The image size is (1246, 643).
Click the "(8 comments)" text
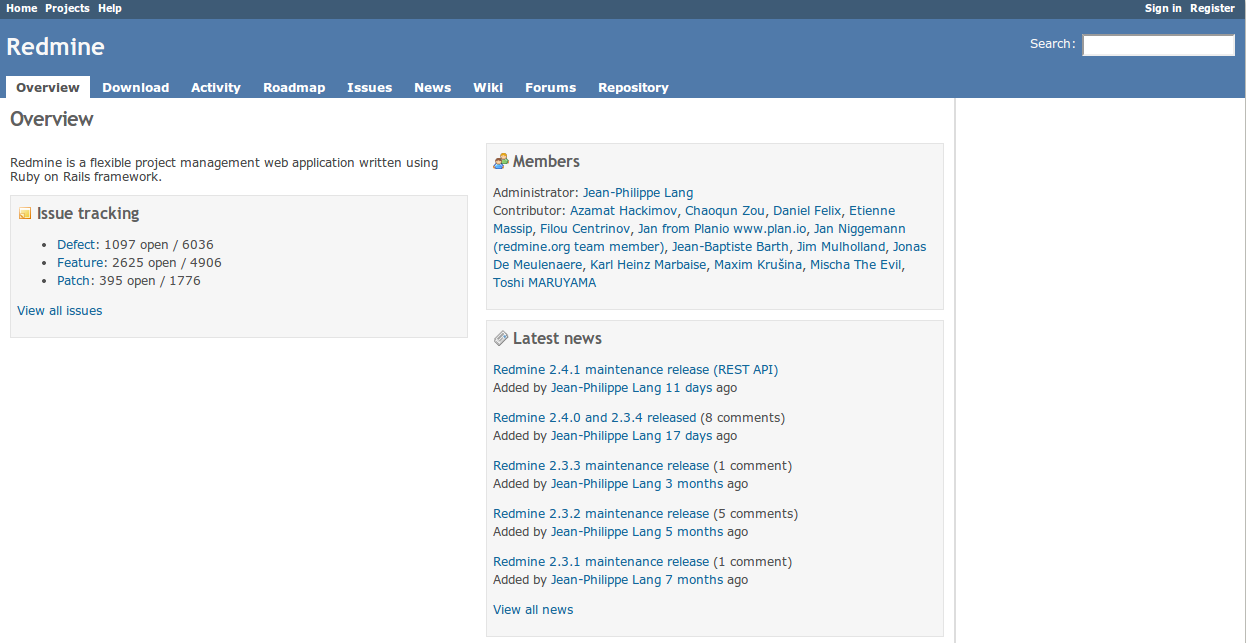[743, 418]
